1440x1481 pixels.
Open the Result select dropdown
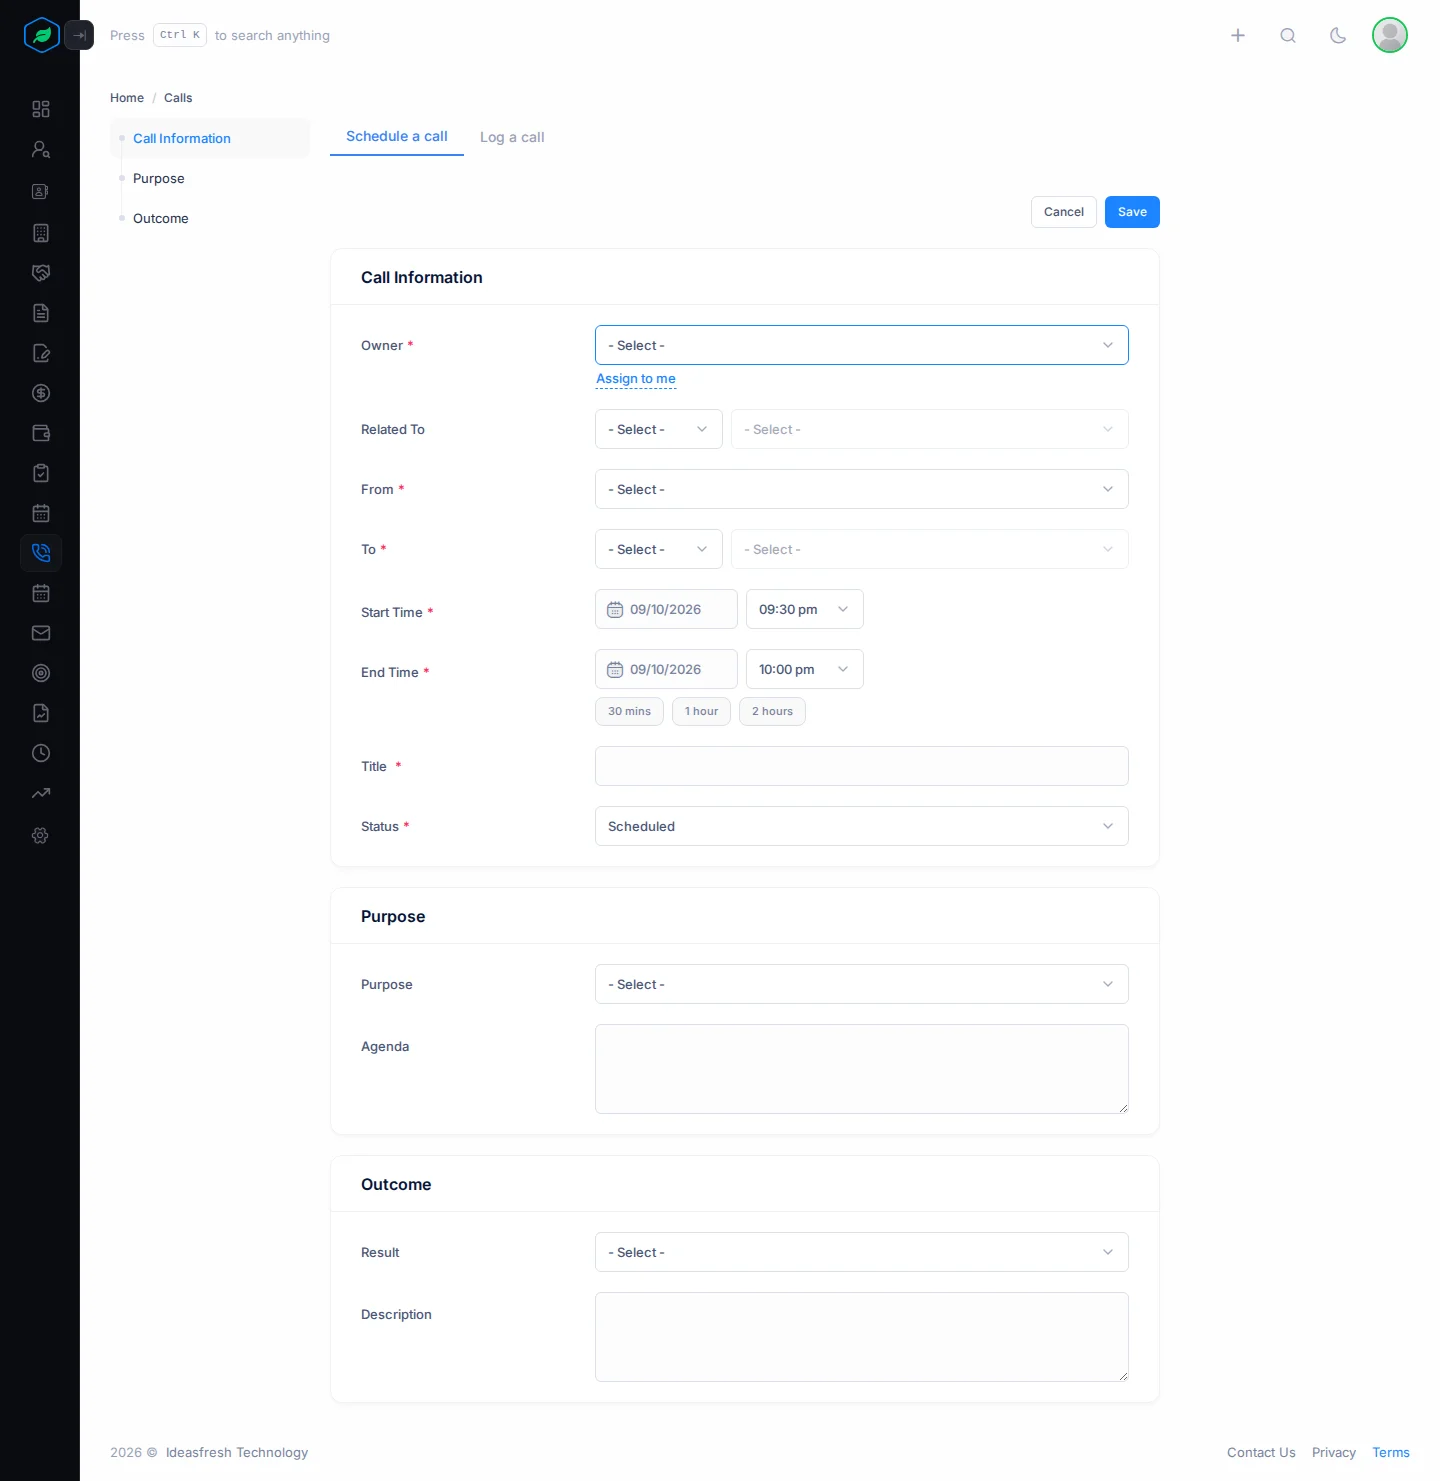pyautogui.click(x=862, y=1252)
